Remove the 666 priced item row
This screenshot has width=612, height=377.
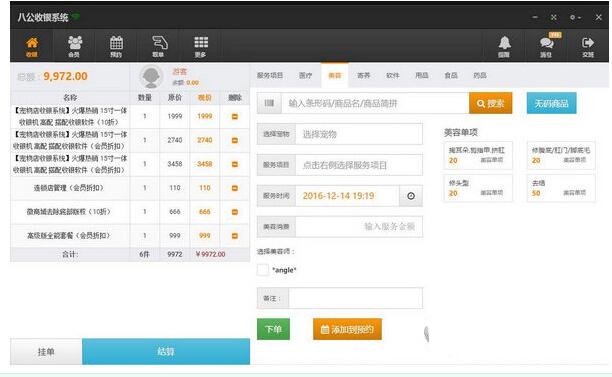[x=235, y=212]
